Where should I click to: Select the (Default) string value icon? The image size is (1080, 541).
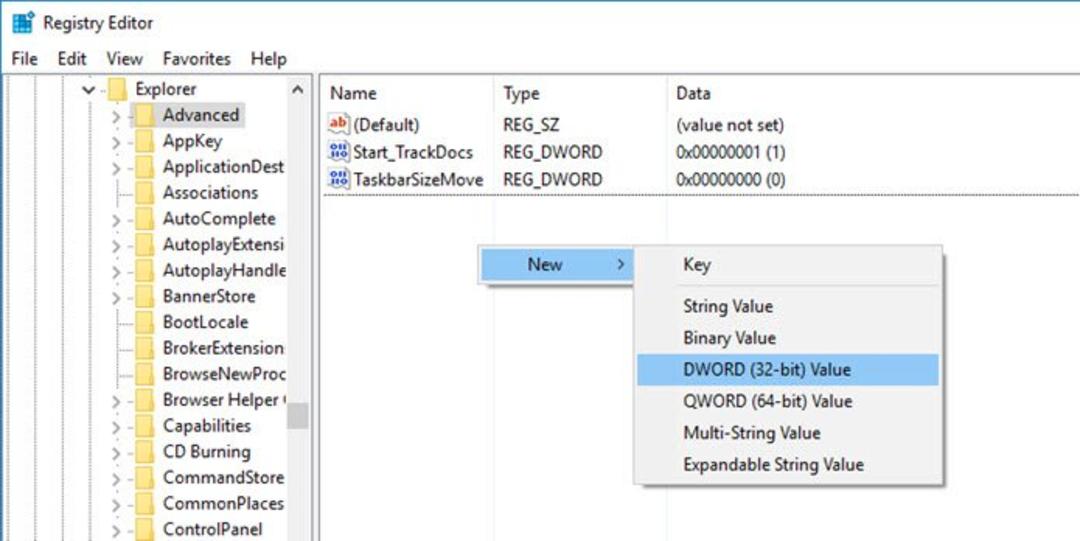click(339, 125)
